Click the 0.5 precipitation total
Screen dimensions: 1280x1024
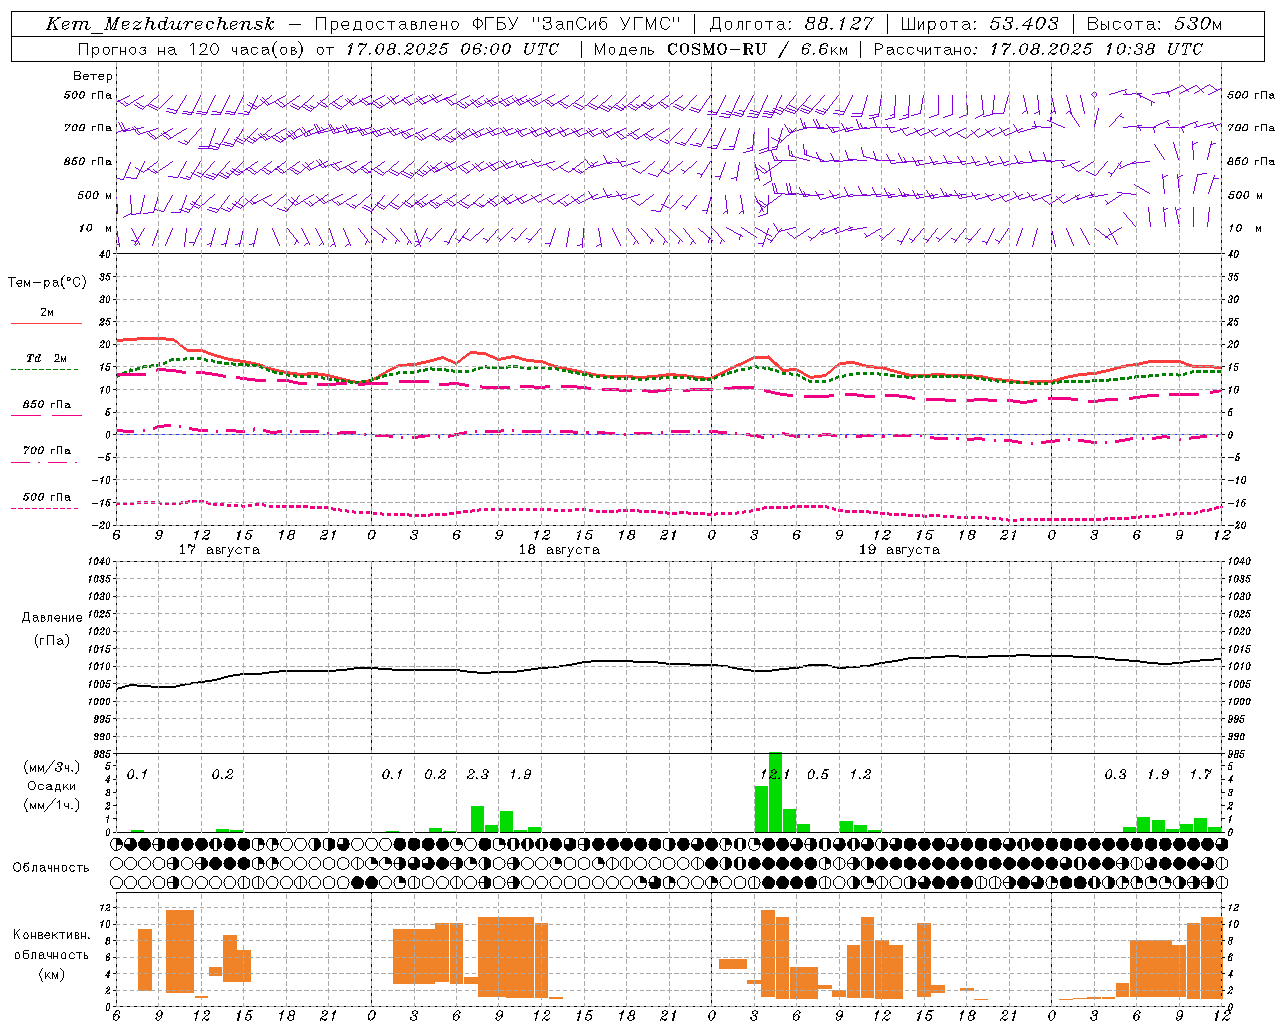pyautogui.click(x=818, y=774)
